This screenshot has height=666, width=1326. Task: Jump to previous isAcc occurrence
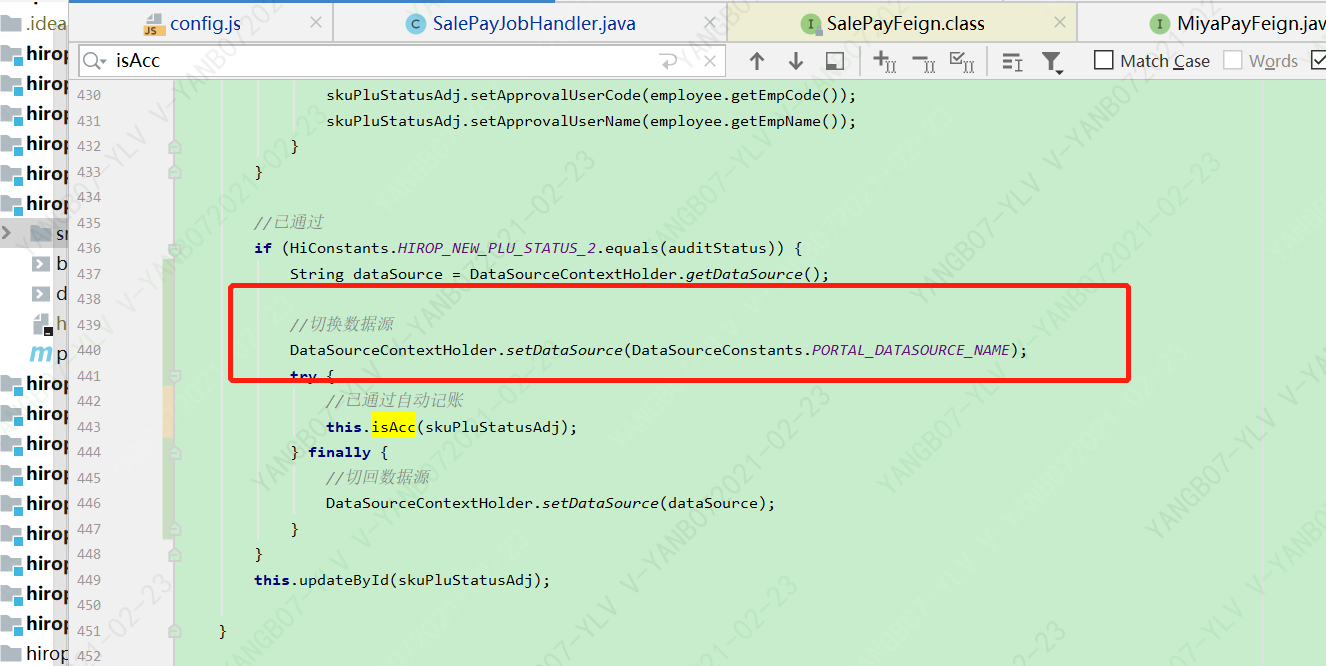tap(757, 61)
